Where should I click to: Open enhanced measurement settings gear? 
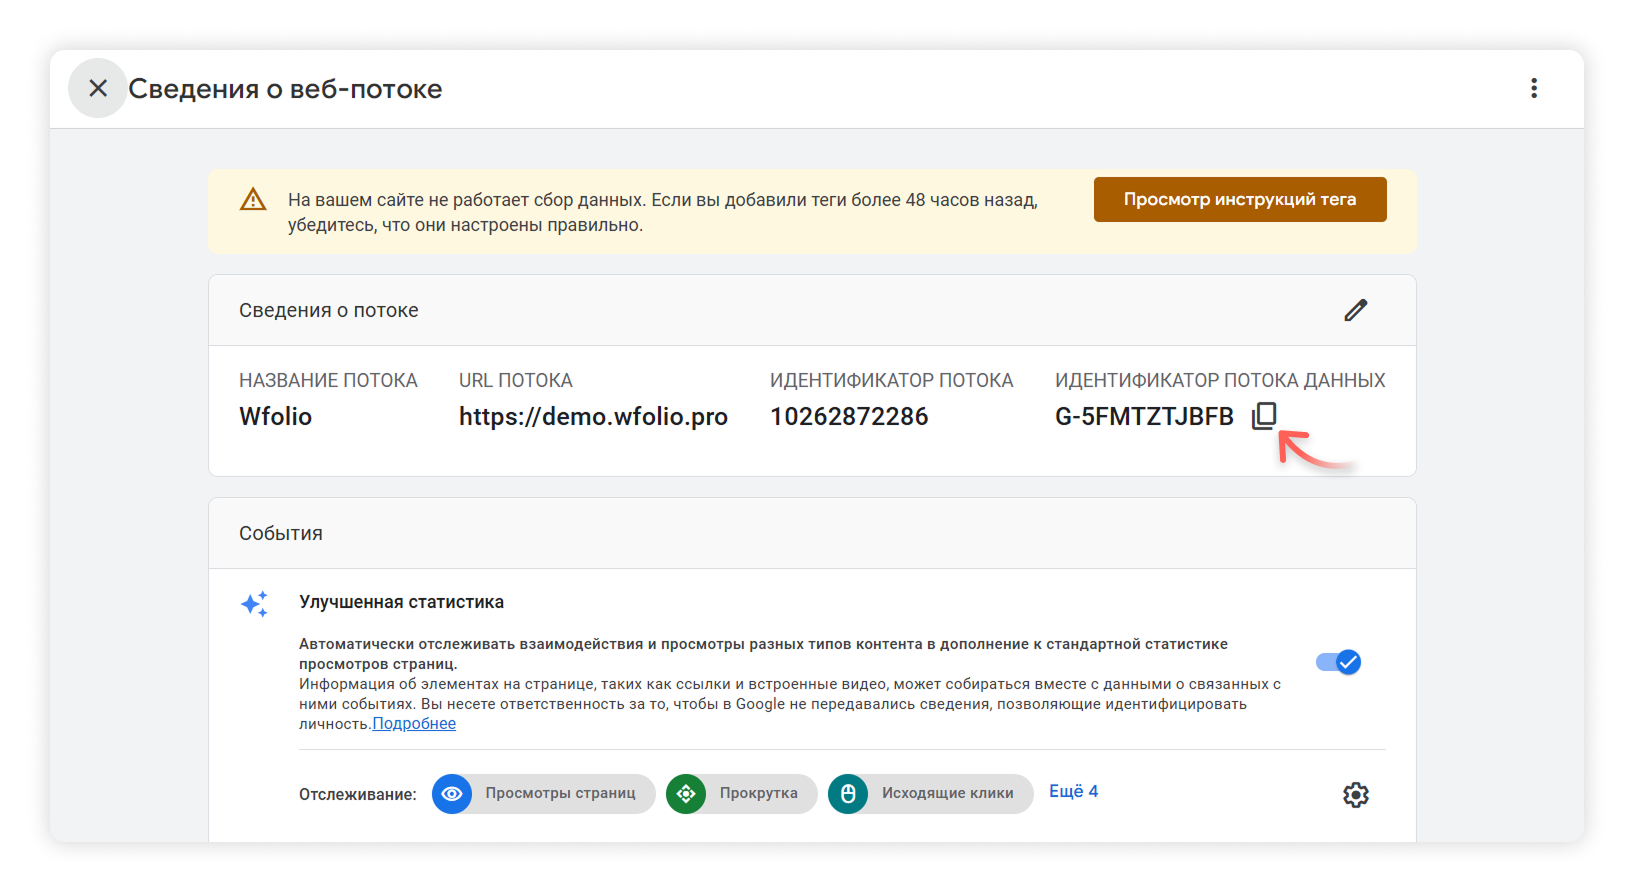pos(1355,795)
